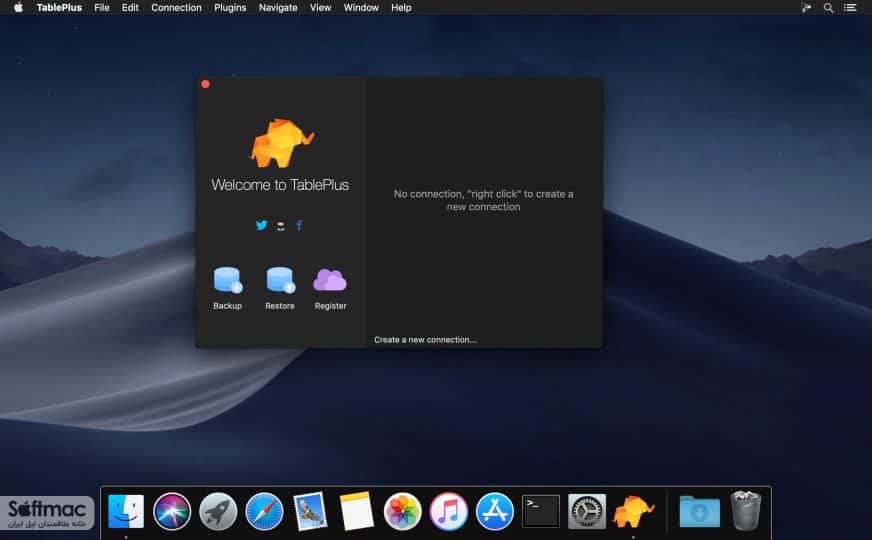The image size is (872, 540).
Task: Launch Safari from the Dock
Action: coord(264,511)
